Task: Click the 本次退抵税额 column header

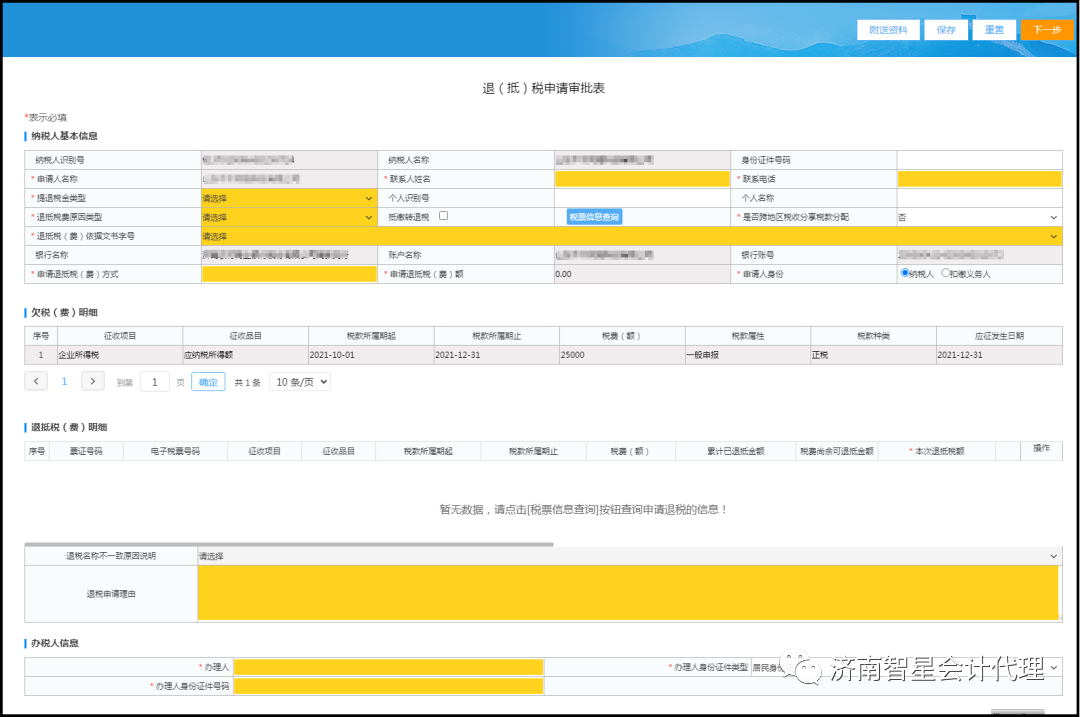Action: tap(937, 451)
